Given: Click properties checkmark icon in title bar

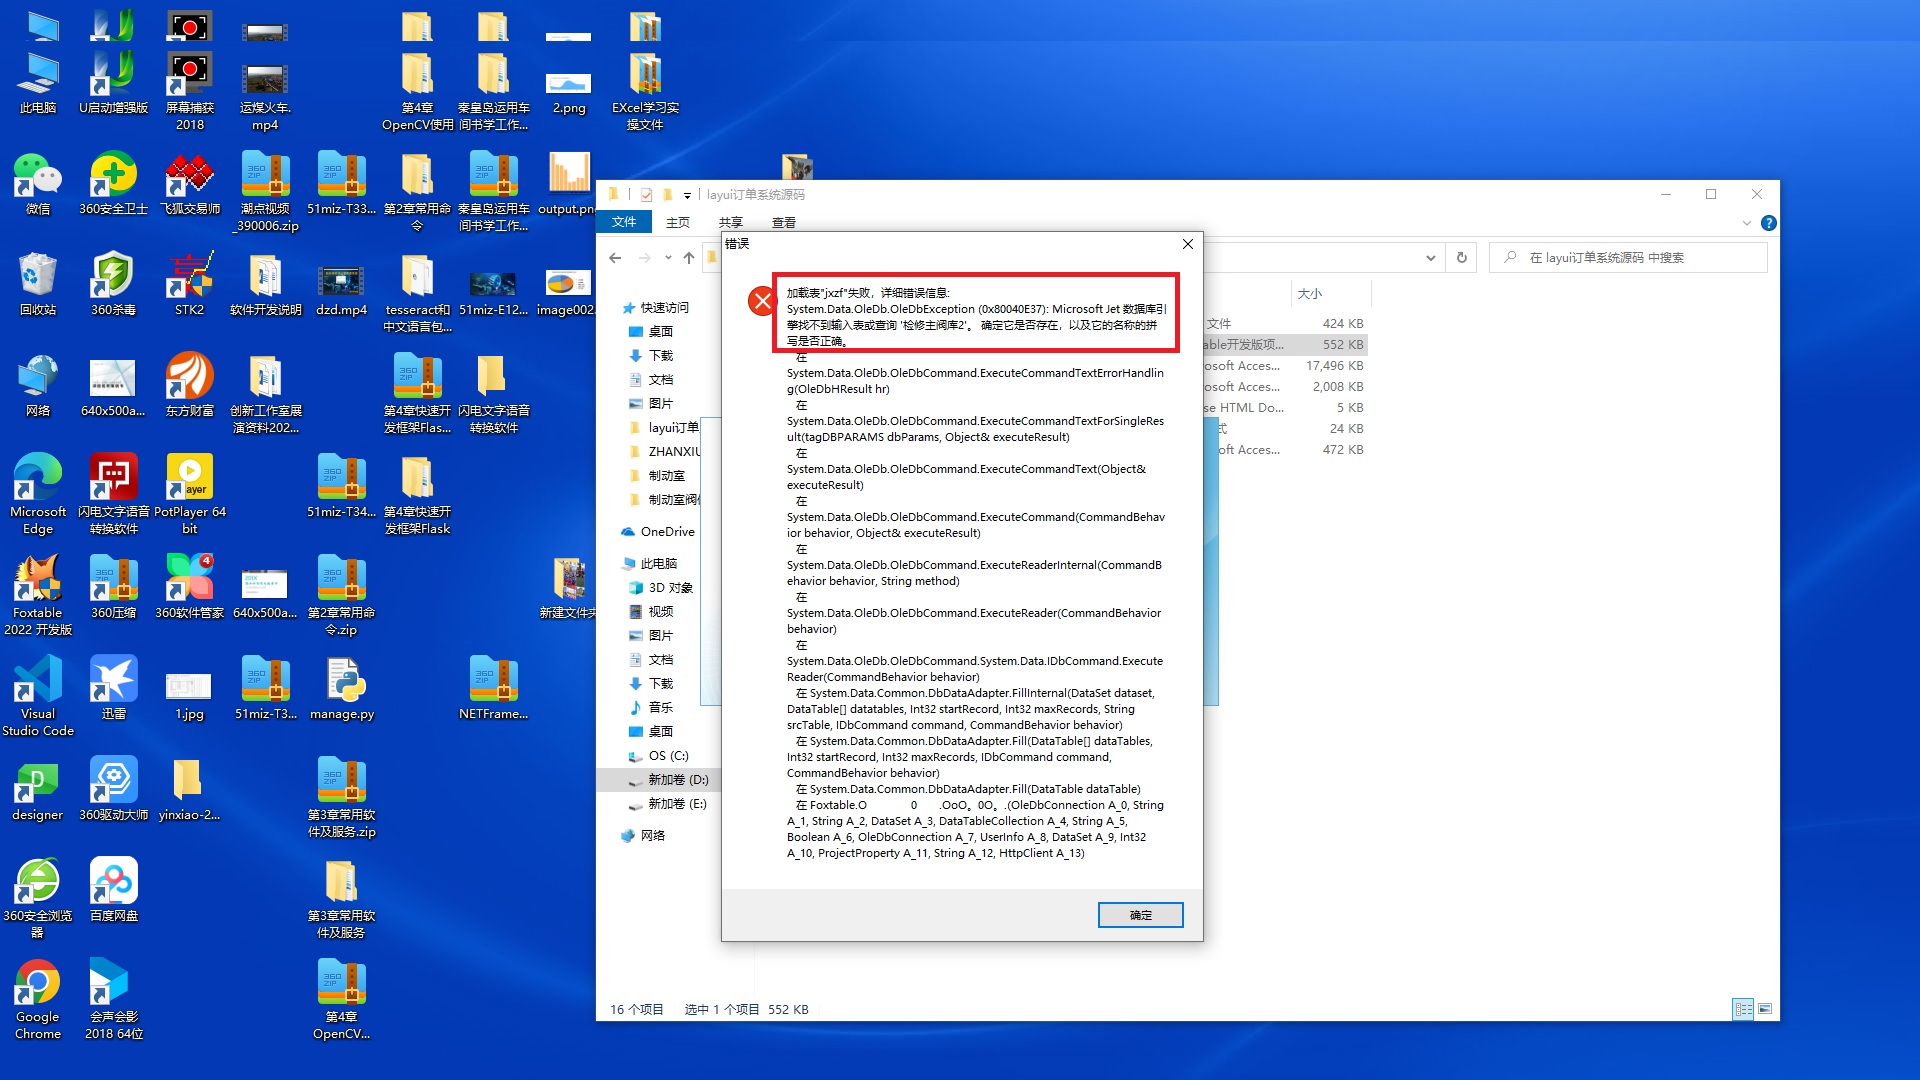Looking at the screenshot, I should 646,195.
